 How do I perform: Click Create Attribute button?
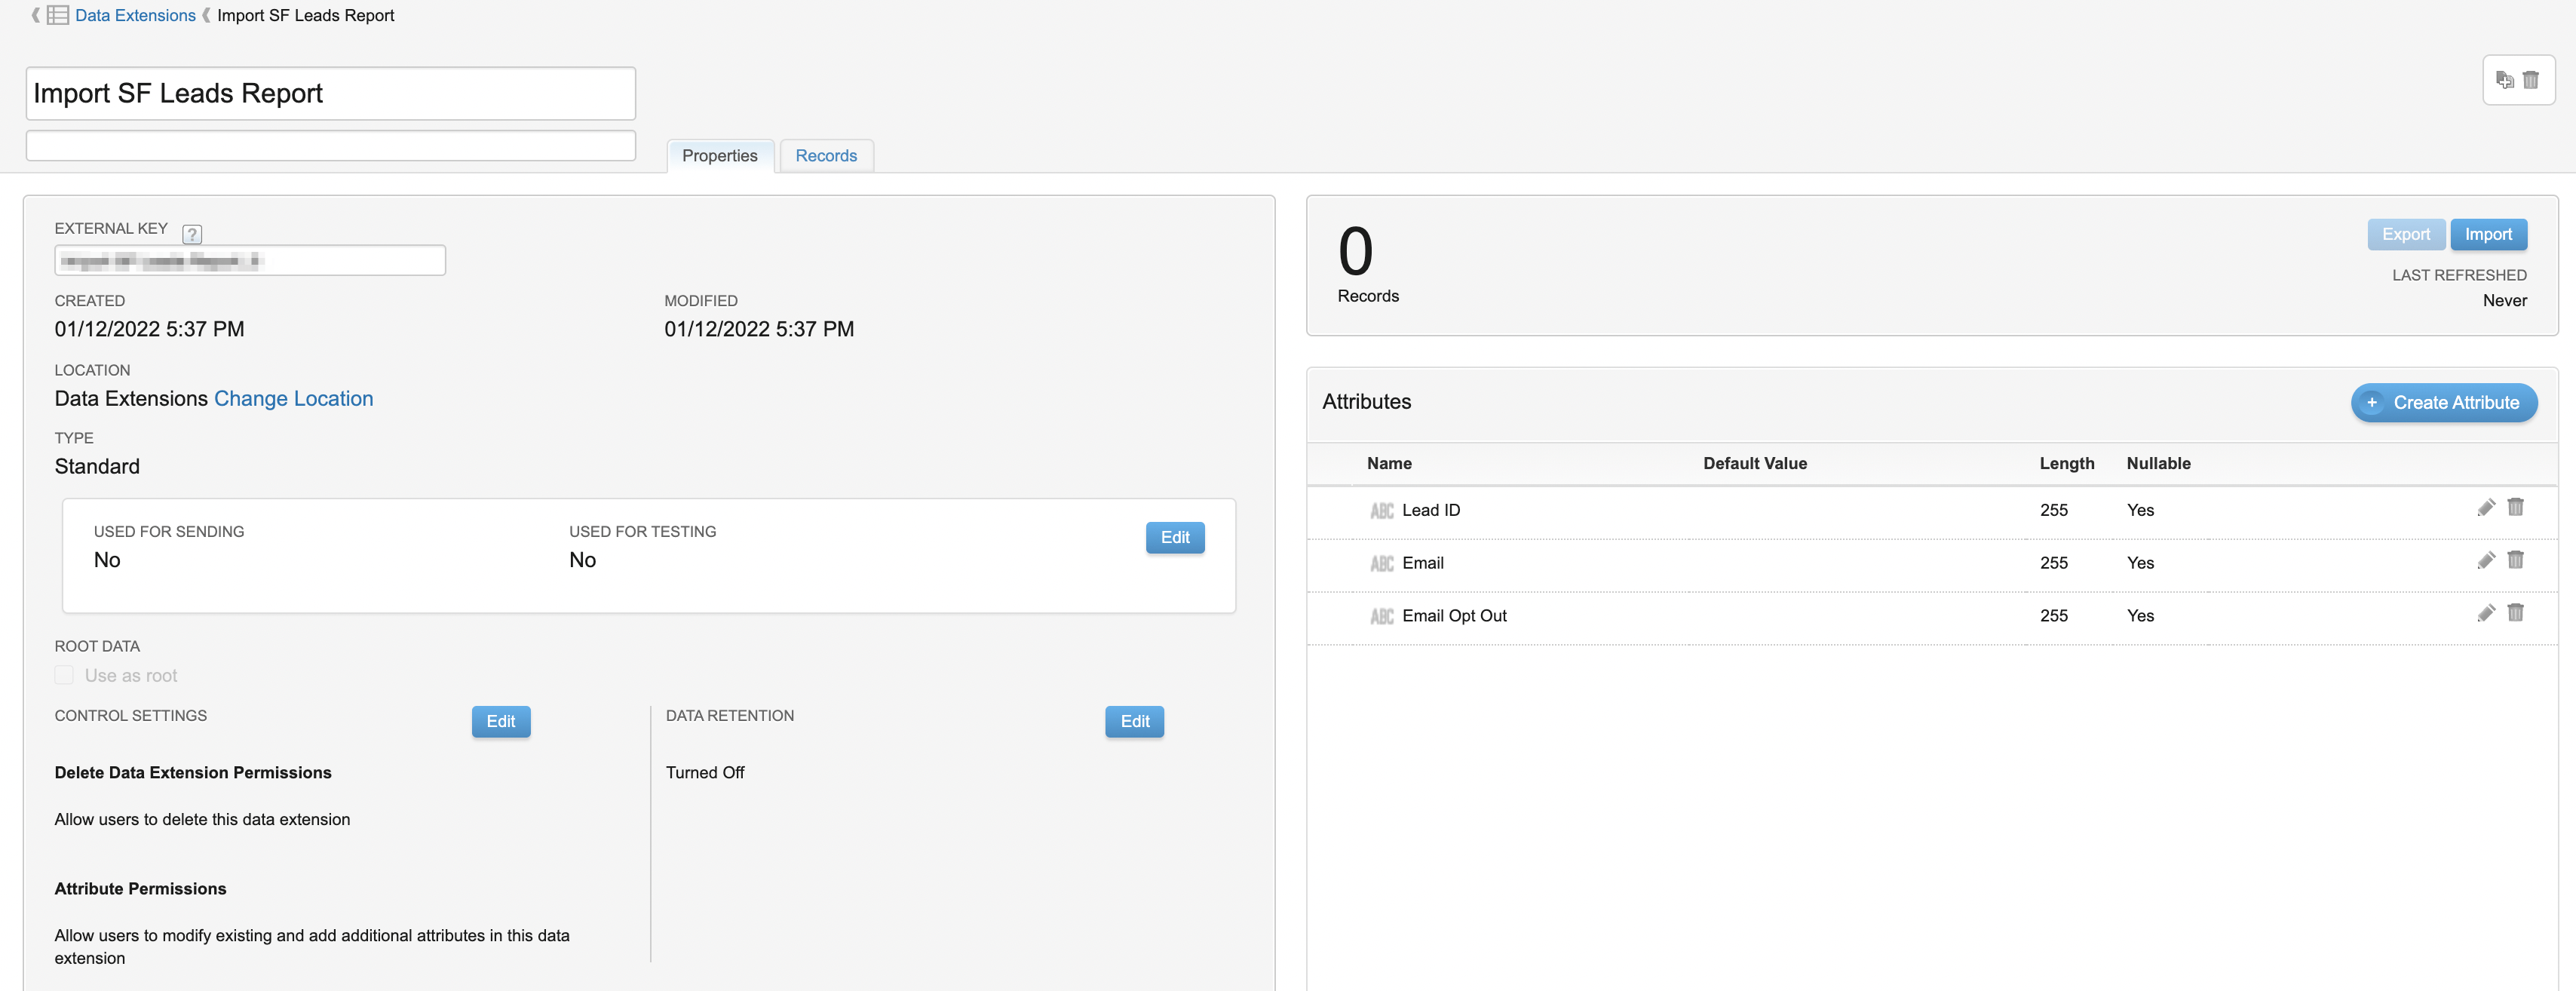point(2443,402)
